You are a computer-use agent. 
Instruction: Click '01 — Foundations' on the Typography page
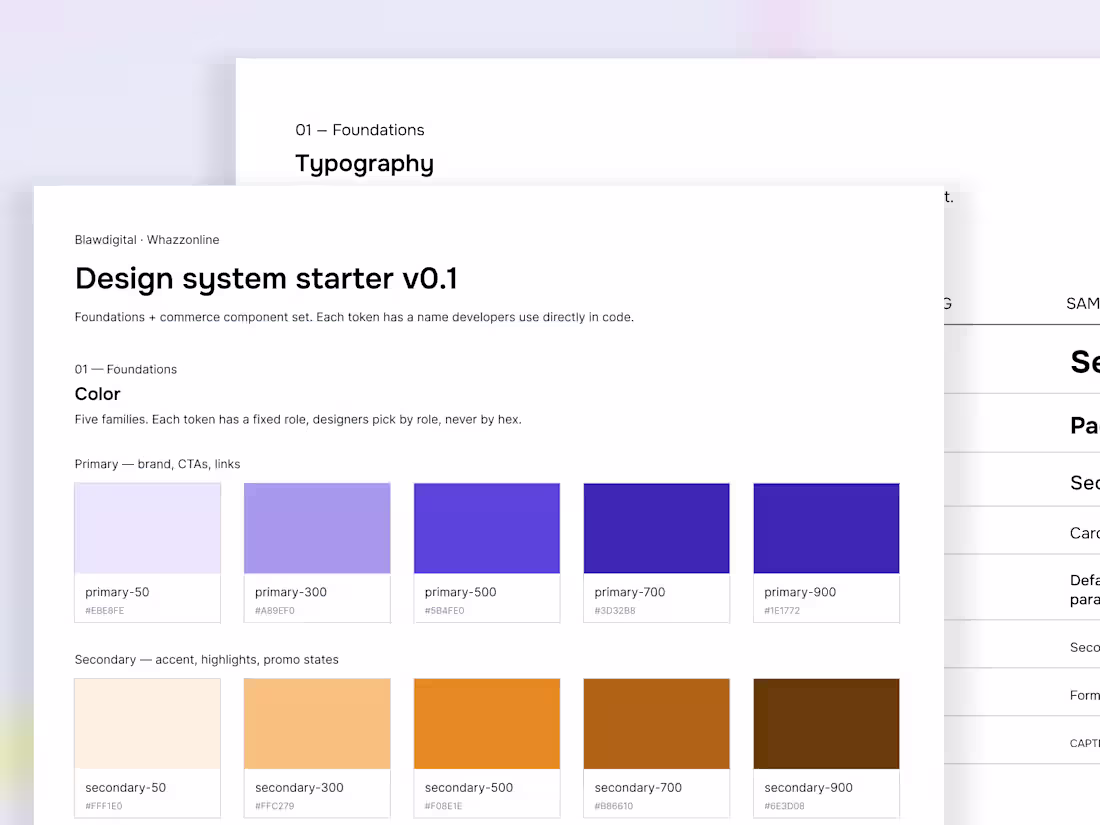(x=360, y=130)
